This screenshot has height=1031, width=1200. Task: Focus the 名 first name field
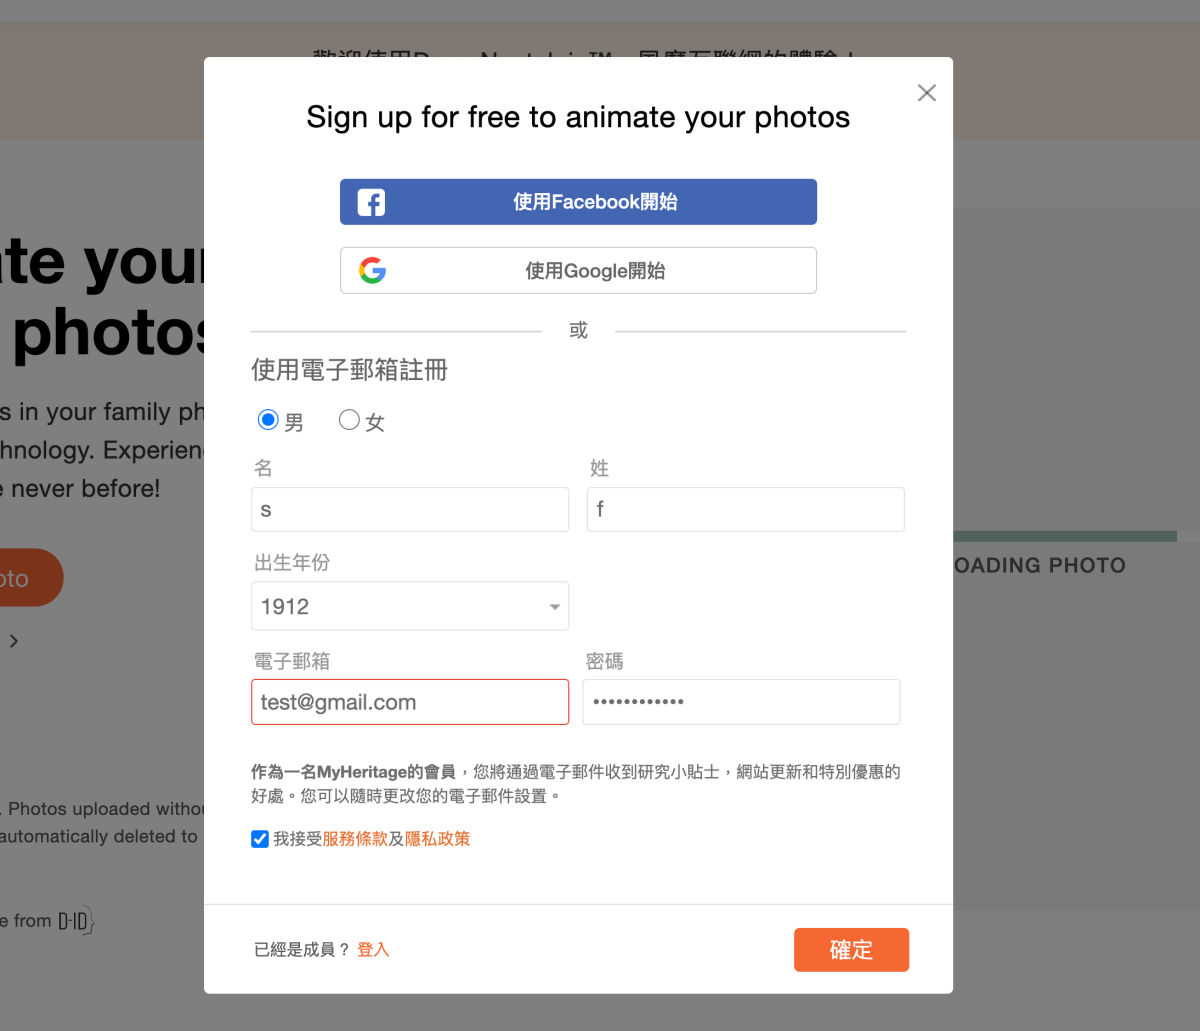click(410, 509)
